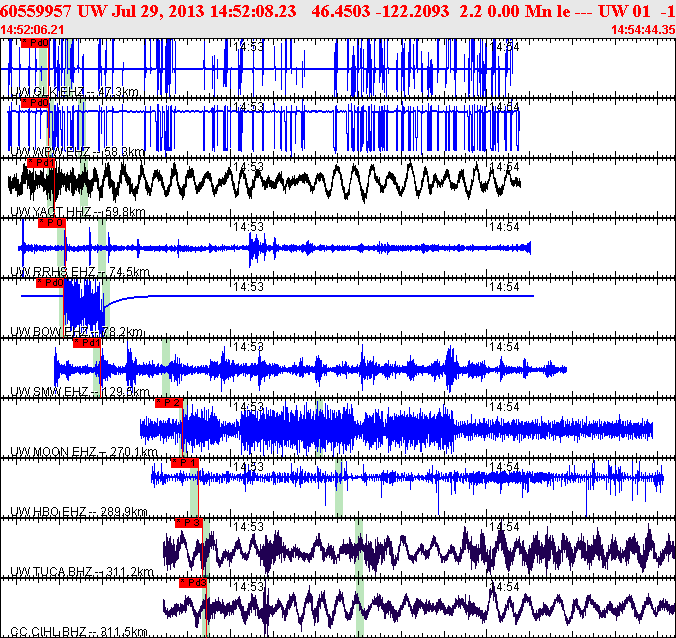Select the P pick flag on WPW trace
The width and height of the screenshot is (676, 638).
pos(36,102)
